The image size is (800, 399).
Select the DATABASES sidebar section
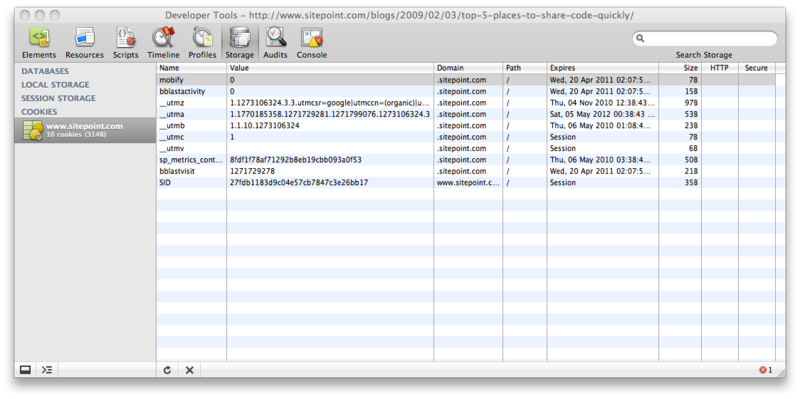pos(45,71)
